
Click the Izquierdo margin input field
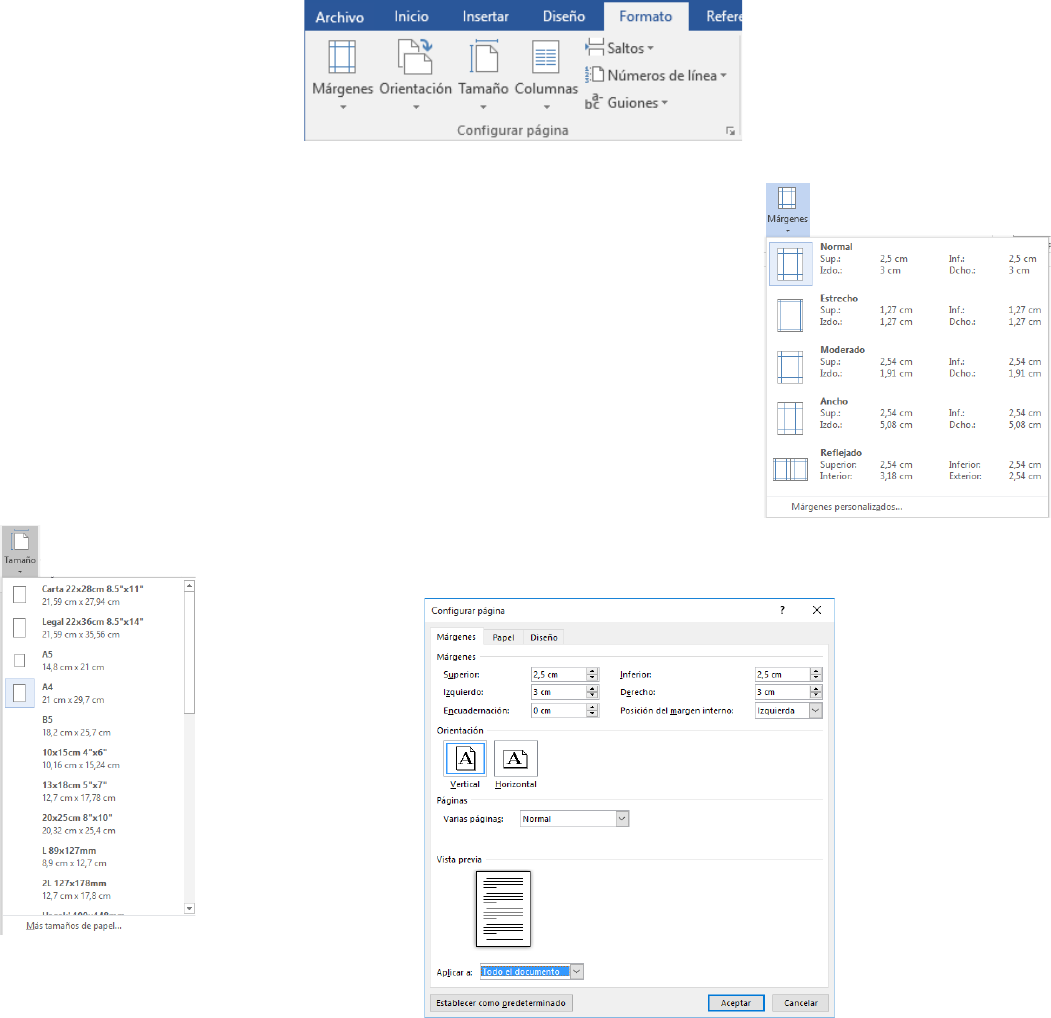coord(559,692)
